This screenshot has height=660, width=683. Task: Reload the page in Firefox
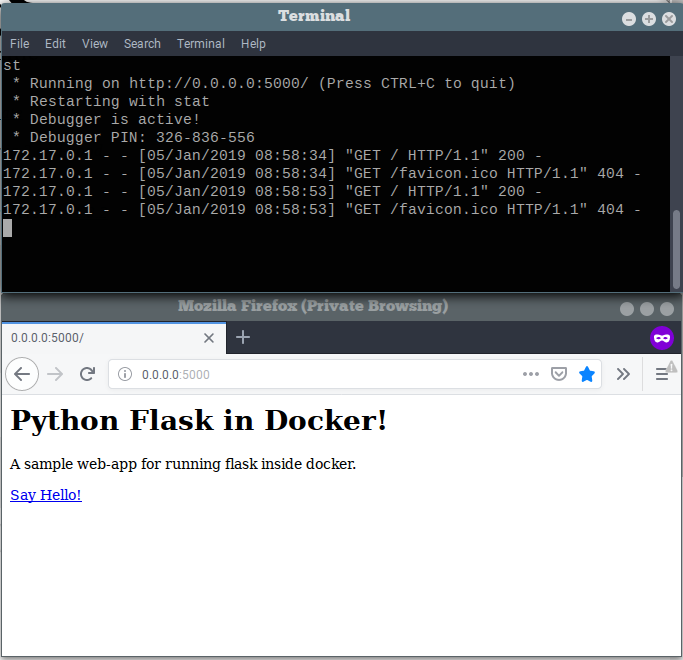click(x=88, y=374)
